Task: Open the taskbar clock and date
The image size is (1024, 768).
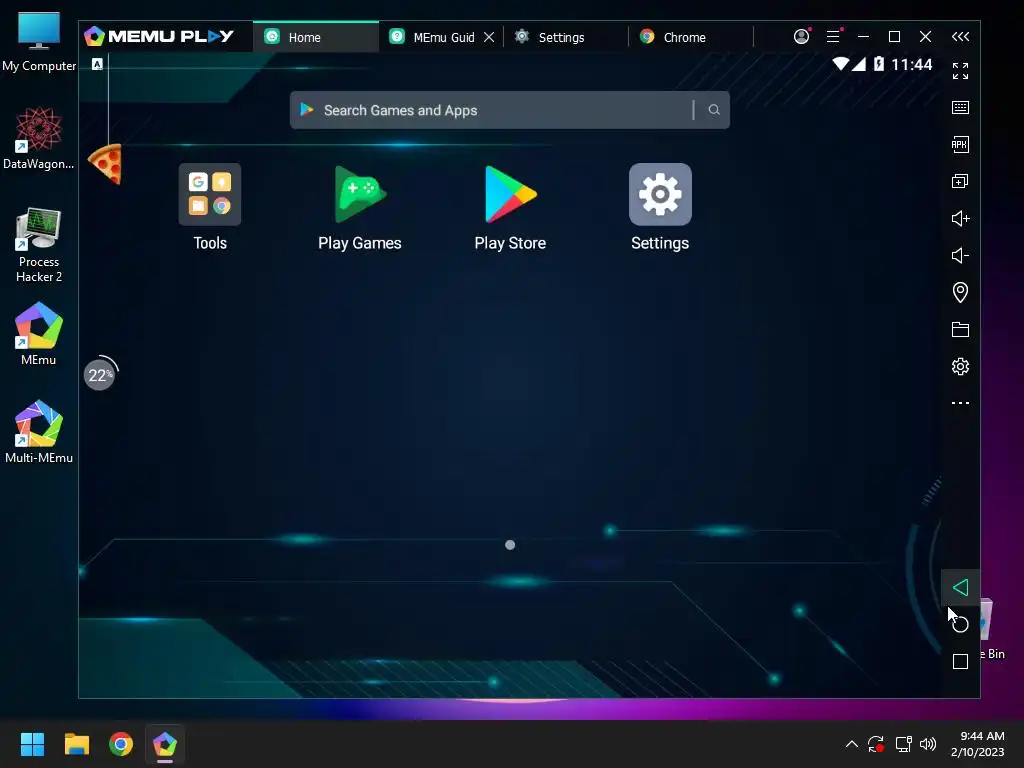Action: click(x=978, y=744)
